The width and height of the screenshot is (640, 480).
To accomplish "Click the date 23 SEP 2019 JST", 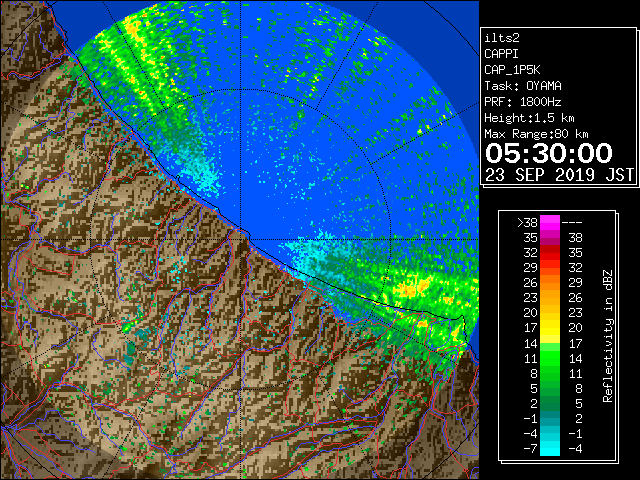I will pyautogui.click(x=559, y=175).
